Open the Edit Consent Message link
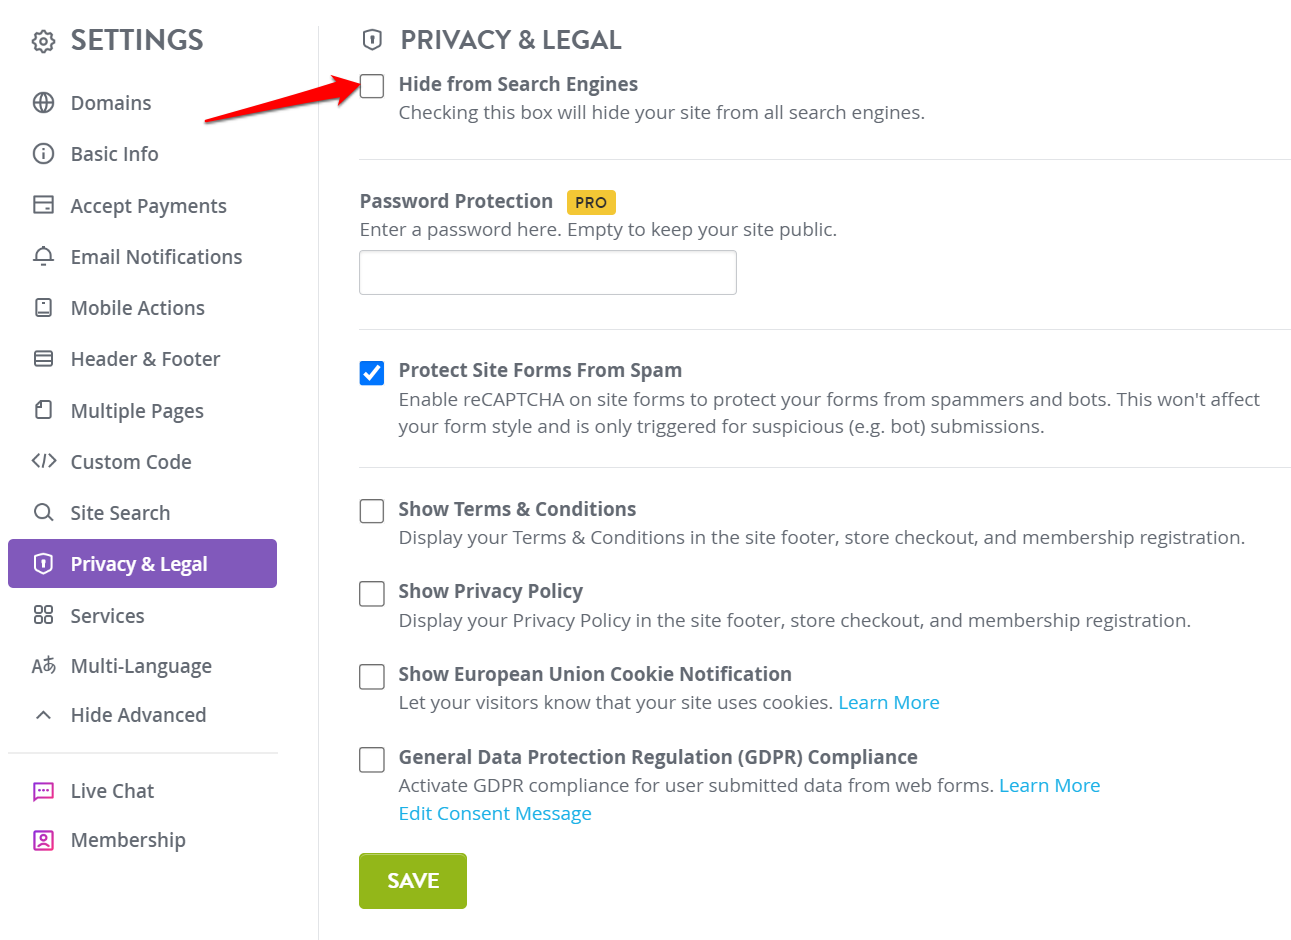The width and height of the screenshot is (1291, 940). [495, 813]
